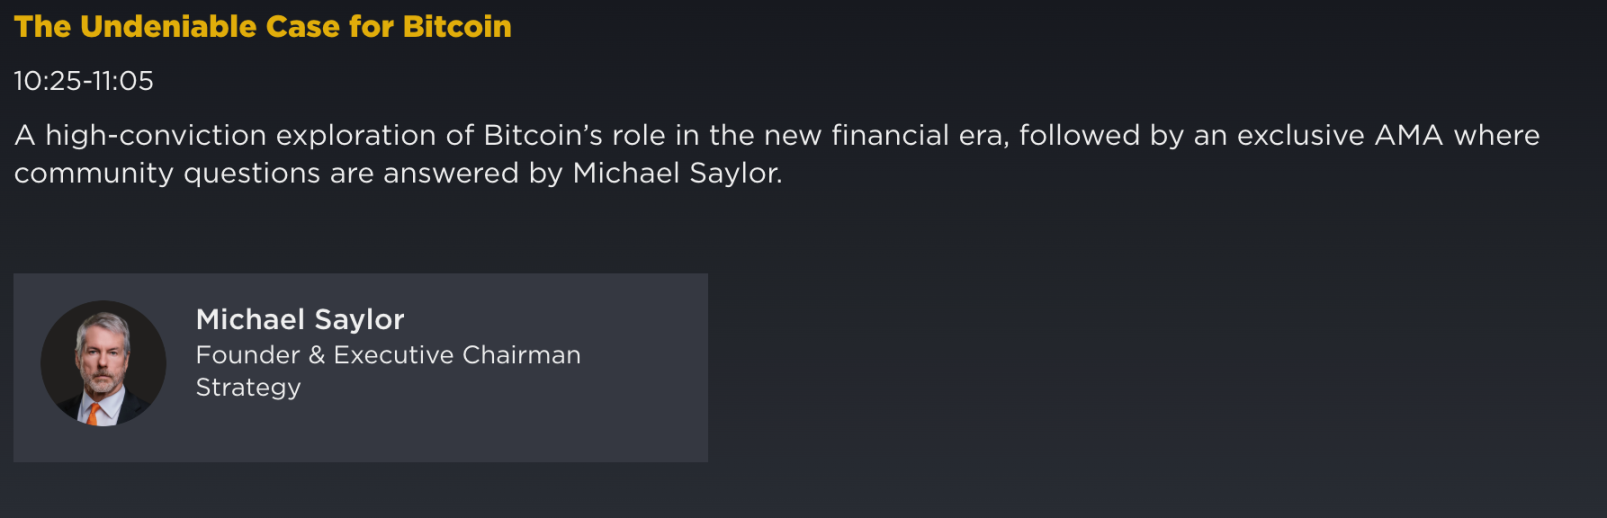Image resolution: width=1607 pixels, height=518 pixels.
Task: Click the end time '11:05'
Action: (123, 81)
